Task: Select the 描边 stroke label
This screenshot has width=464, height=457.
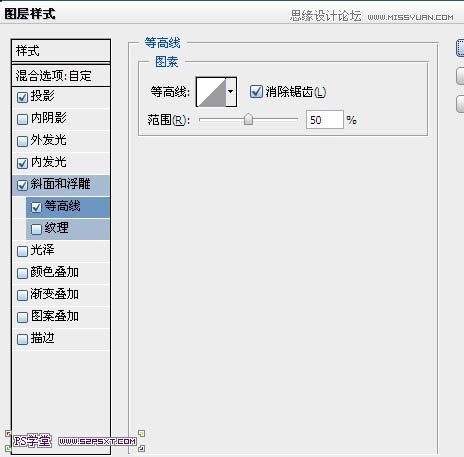Action: coord(42,338)
